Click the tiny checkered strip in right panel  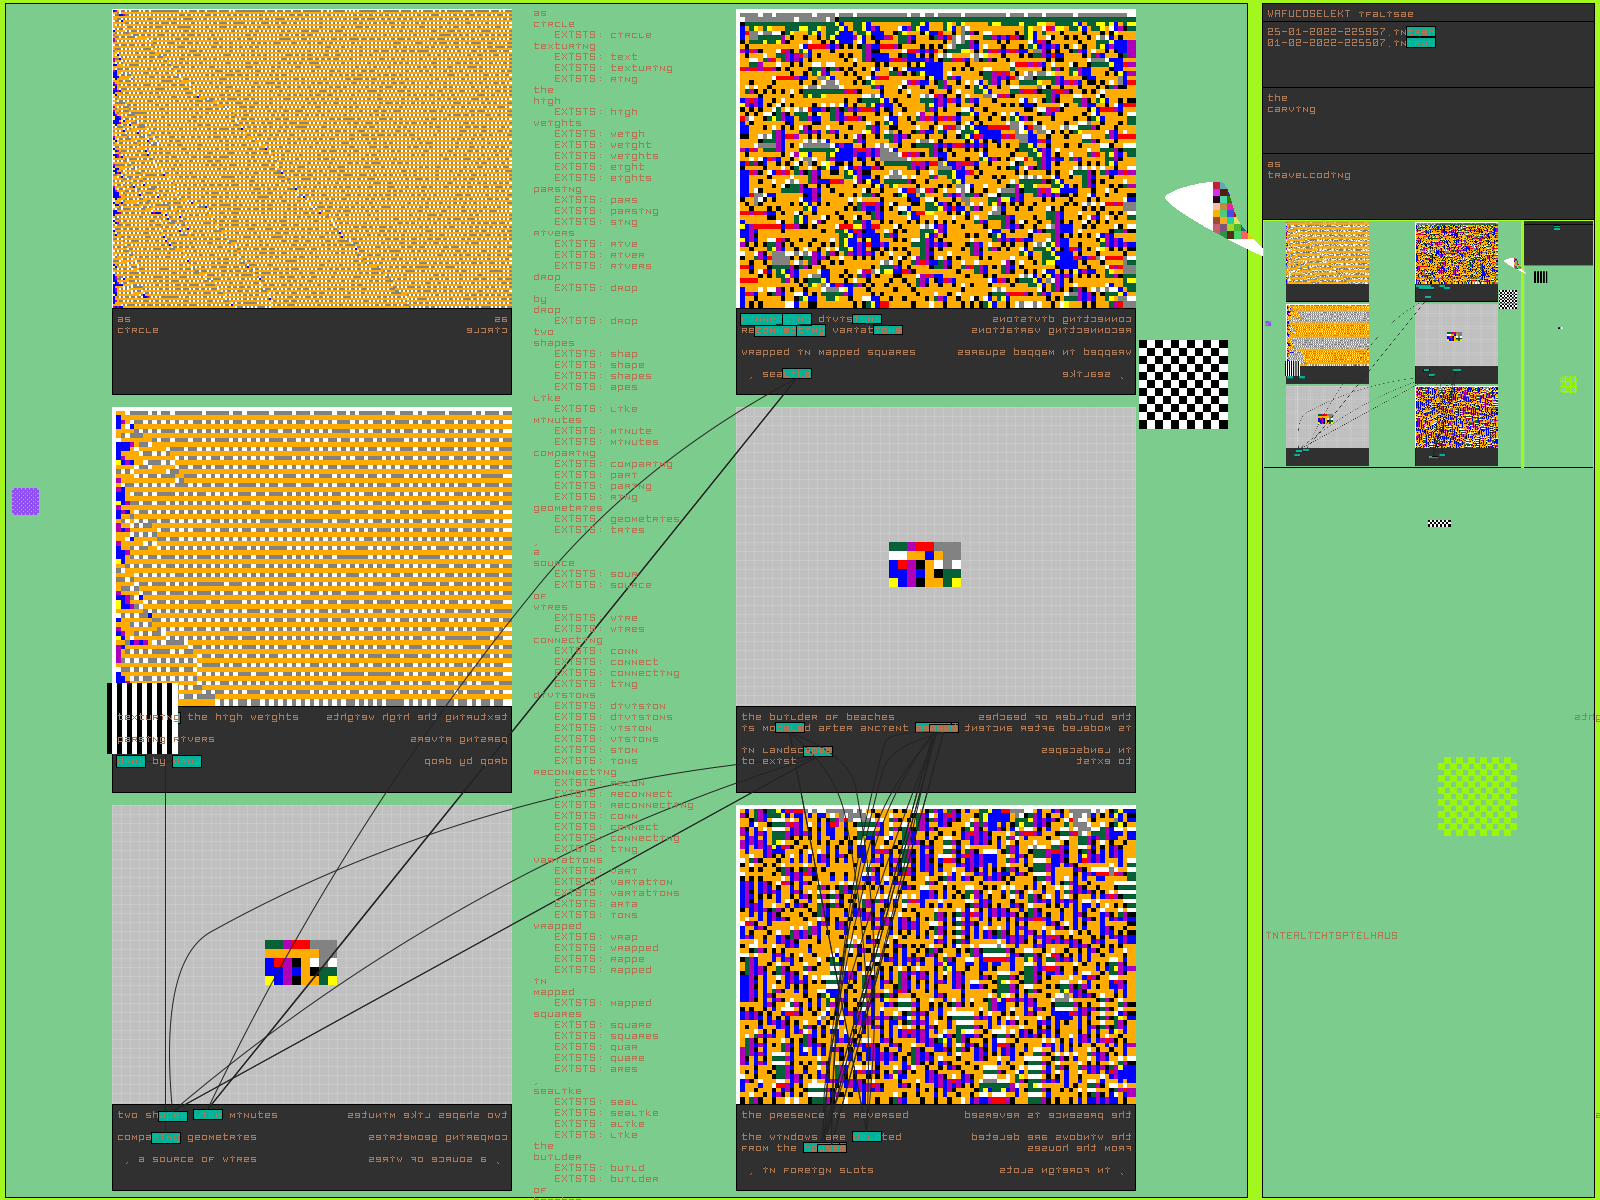1439,523
